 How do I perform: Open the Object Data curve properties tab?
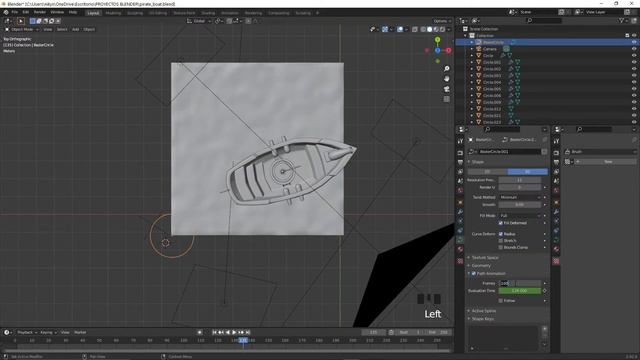(x=460, y=240)
